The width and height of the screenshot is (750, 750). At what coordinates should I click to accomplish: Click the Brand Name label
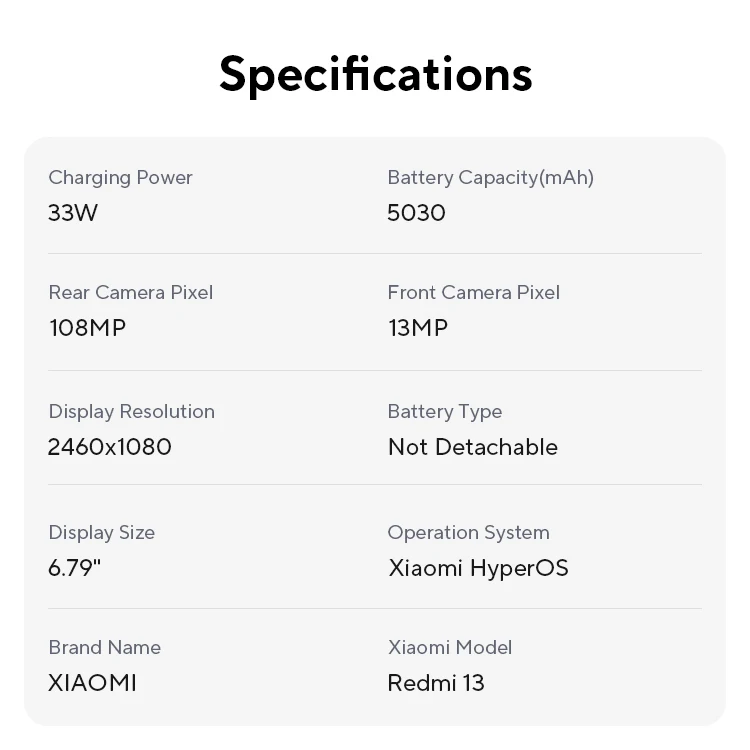[x=104, y=647]
